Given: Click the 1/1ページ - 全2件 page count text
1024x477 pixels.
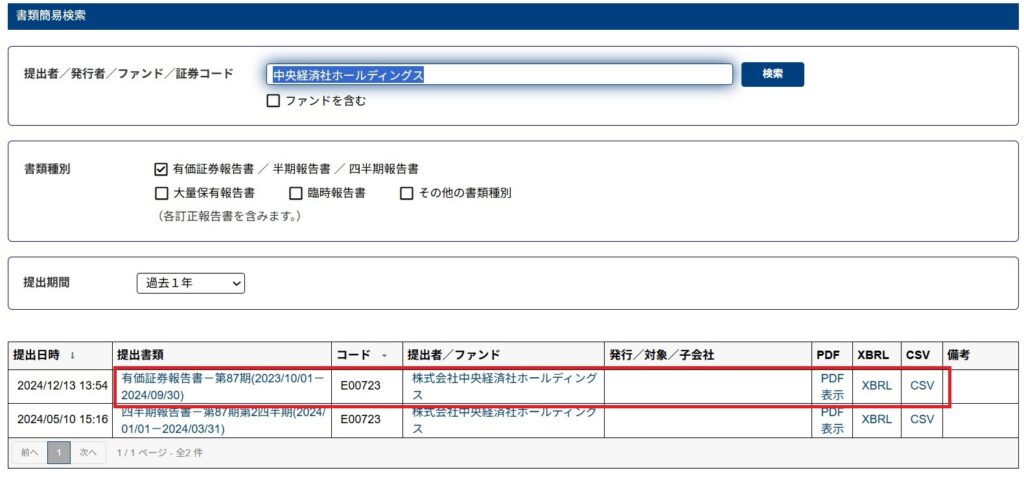Looking at the screenshot, I should (159, 453).
